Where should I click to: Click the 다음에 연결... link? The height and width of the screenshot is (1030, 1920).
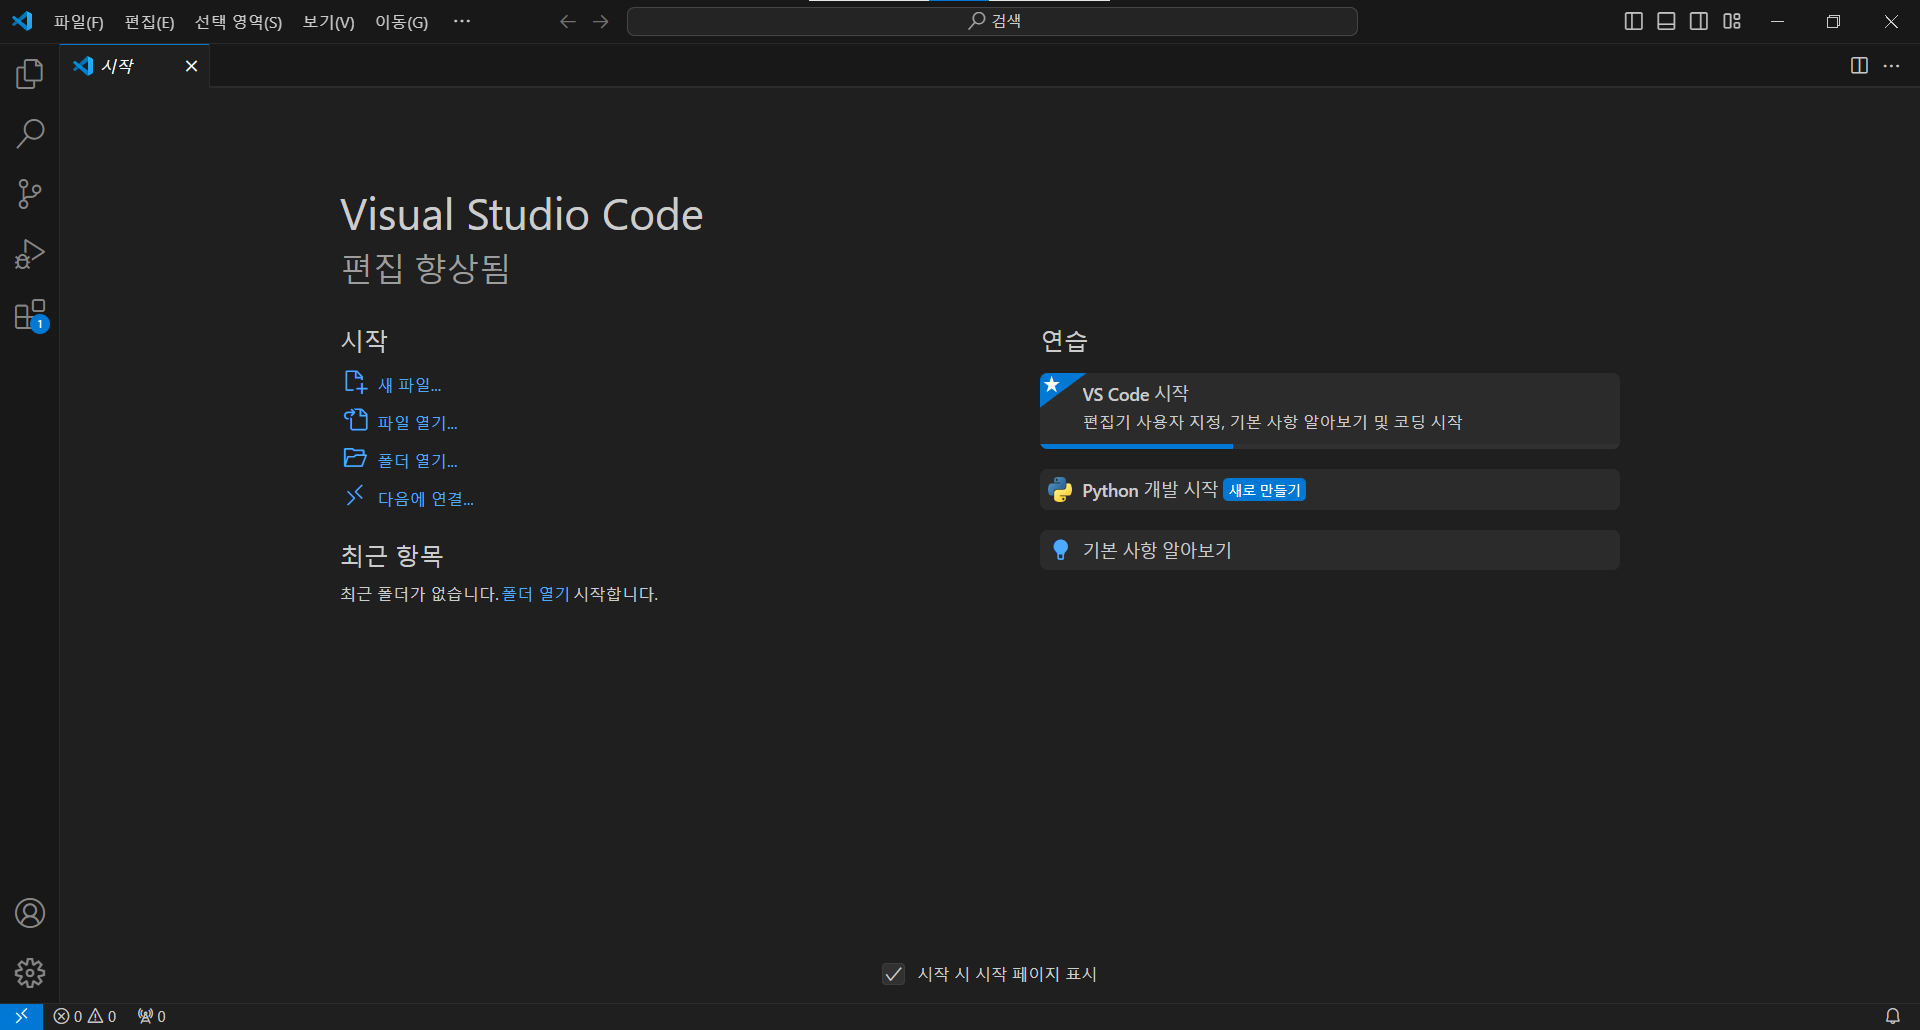425,499
